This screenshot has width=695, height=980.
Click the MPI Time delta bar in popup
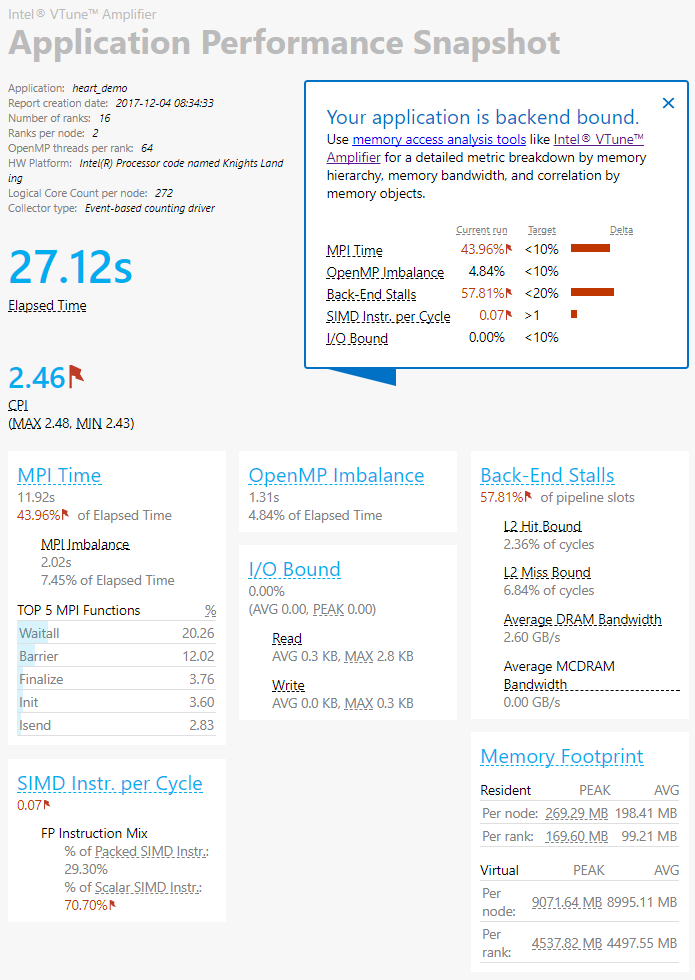590,248
